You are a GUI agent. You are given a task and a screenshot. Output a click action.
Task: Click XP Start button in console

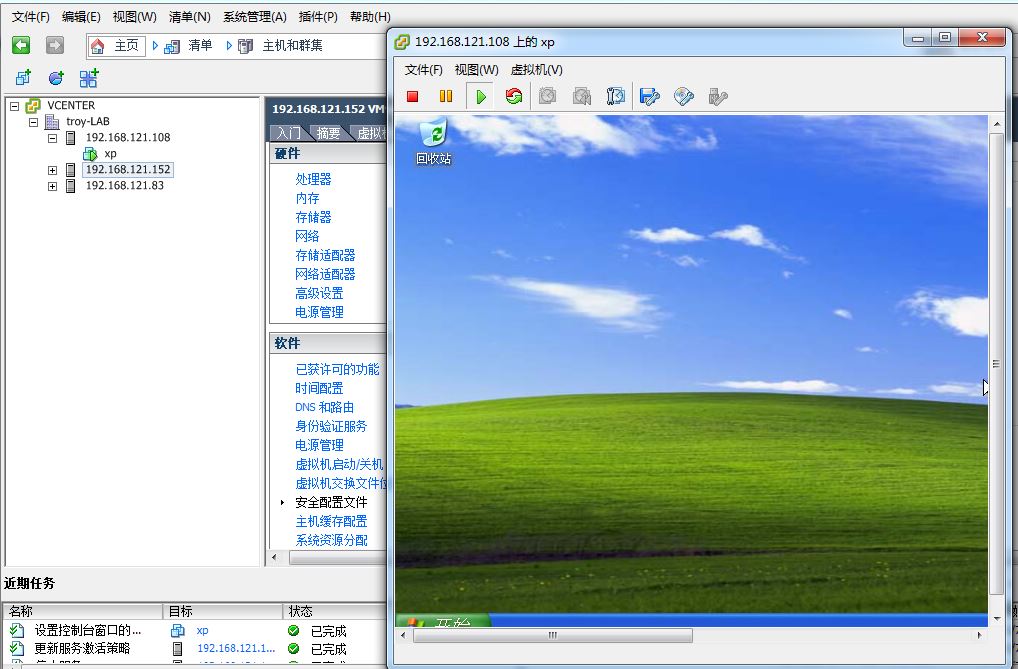(443, 620)
